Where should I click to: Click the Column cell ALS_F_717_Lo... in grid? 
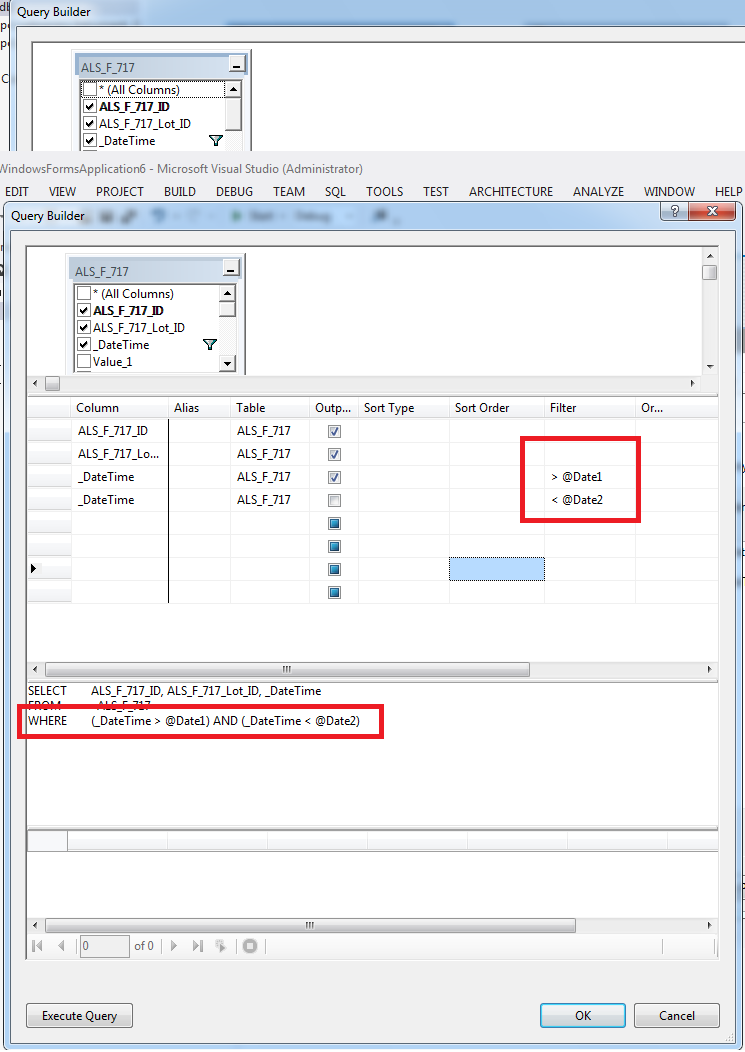(119, 454)
